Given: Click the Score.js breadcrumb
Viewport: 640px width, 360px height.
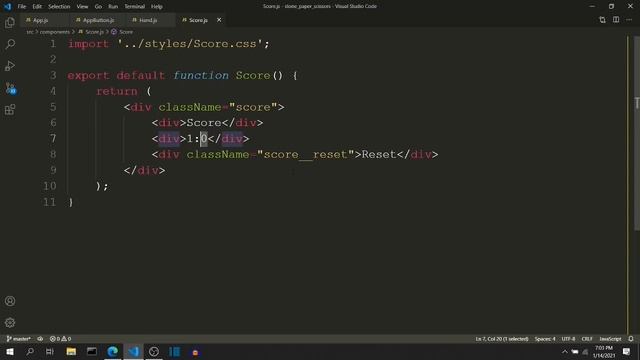Looking at the screenshot, I should [94, 32].
